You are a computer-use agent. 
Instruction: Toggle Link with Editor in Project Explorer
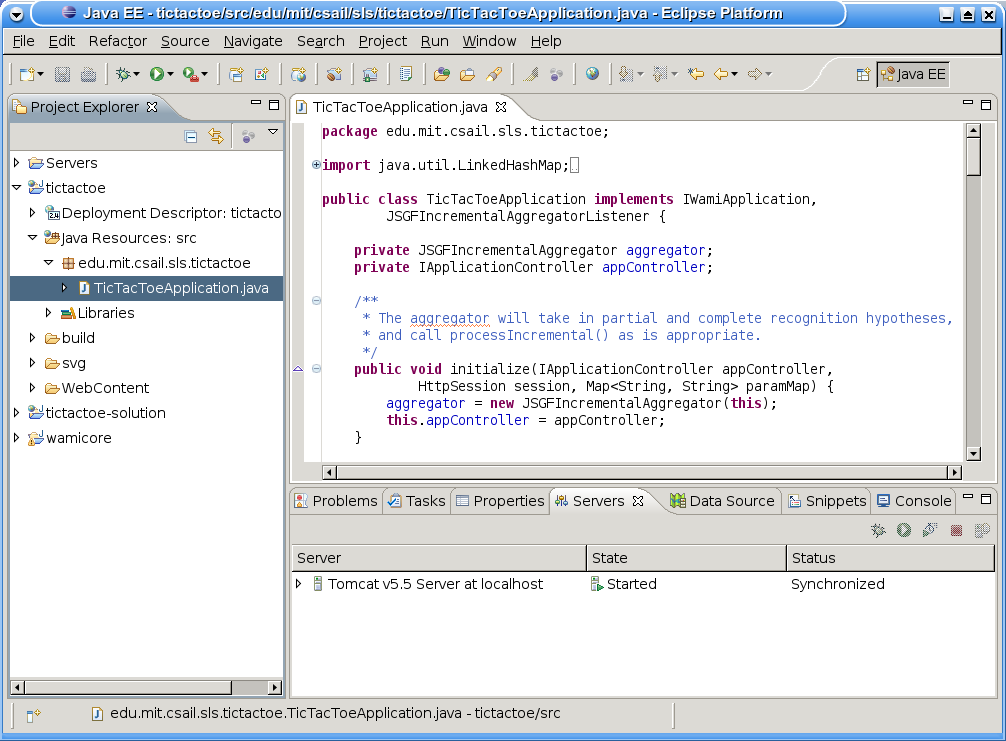click(215, 137)
